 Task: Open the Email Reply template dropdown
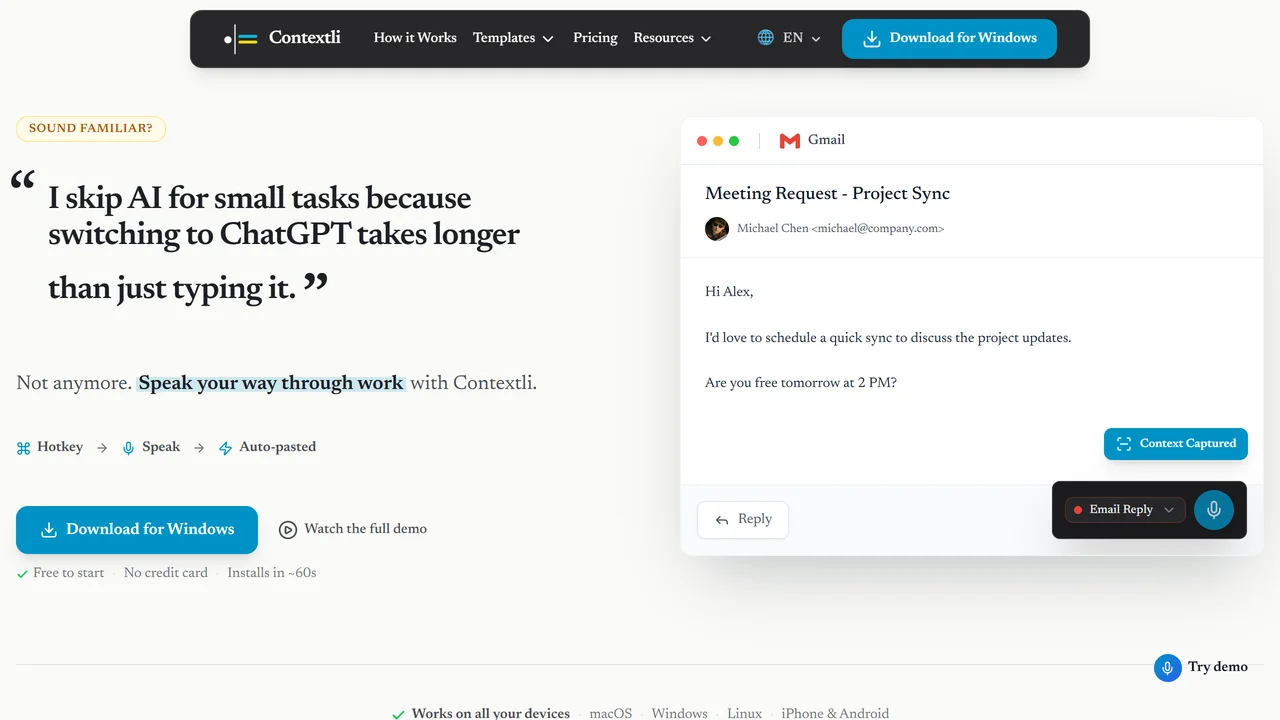click(x=1125, y=510)
